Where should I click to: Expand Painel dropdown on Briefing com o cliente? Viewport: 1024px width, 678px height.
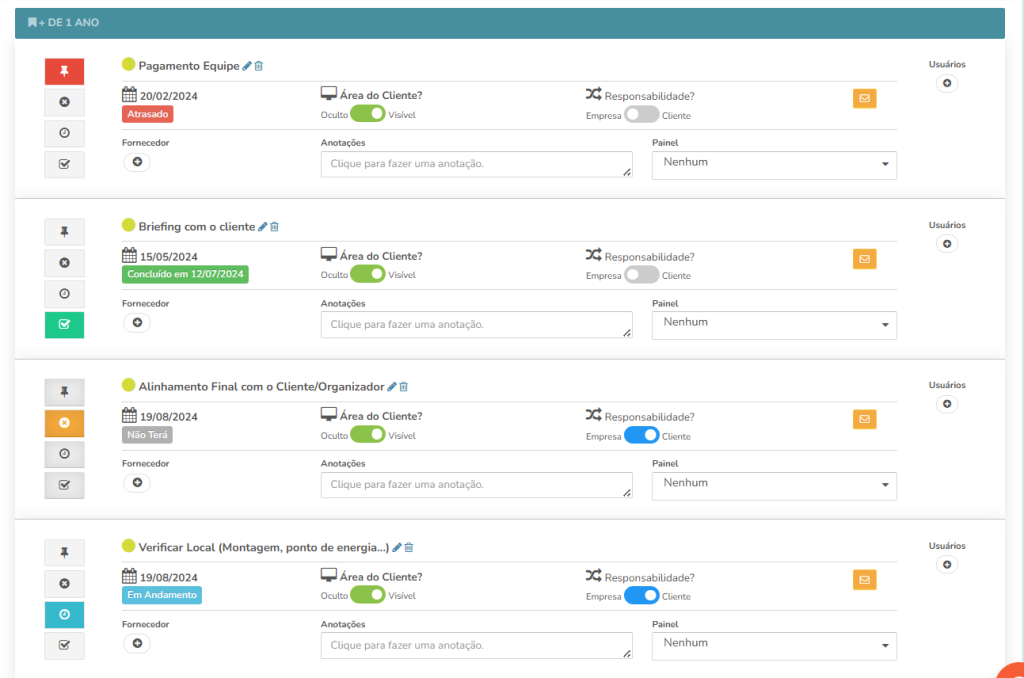pyautogui.click(x=773, y=324)
